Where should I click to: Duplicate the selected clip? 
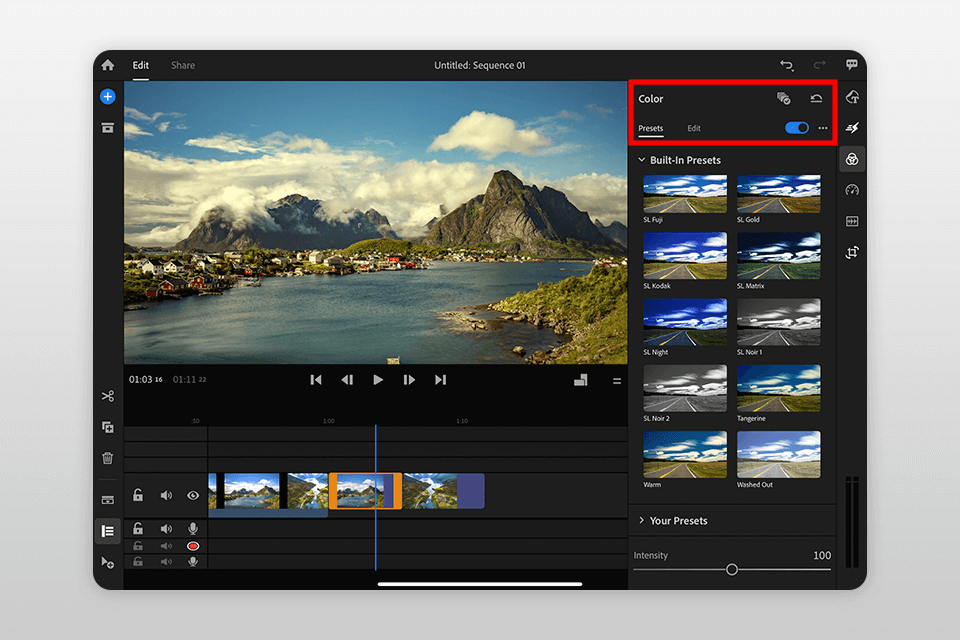[108, 427]
